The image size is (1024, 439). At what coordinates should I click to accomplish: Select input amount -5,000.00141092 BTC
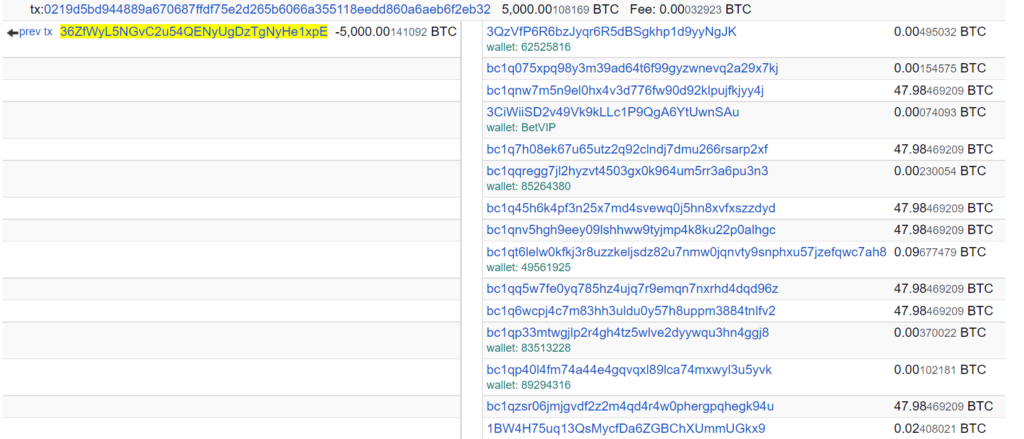coord(396,32)
